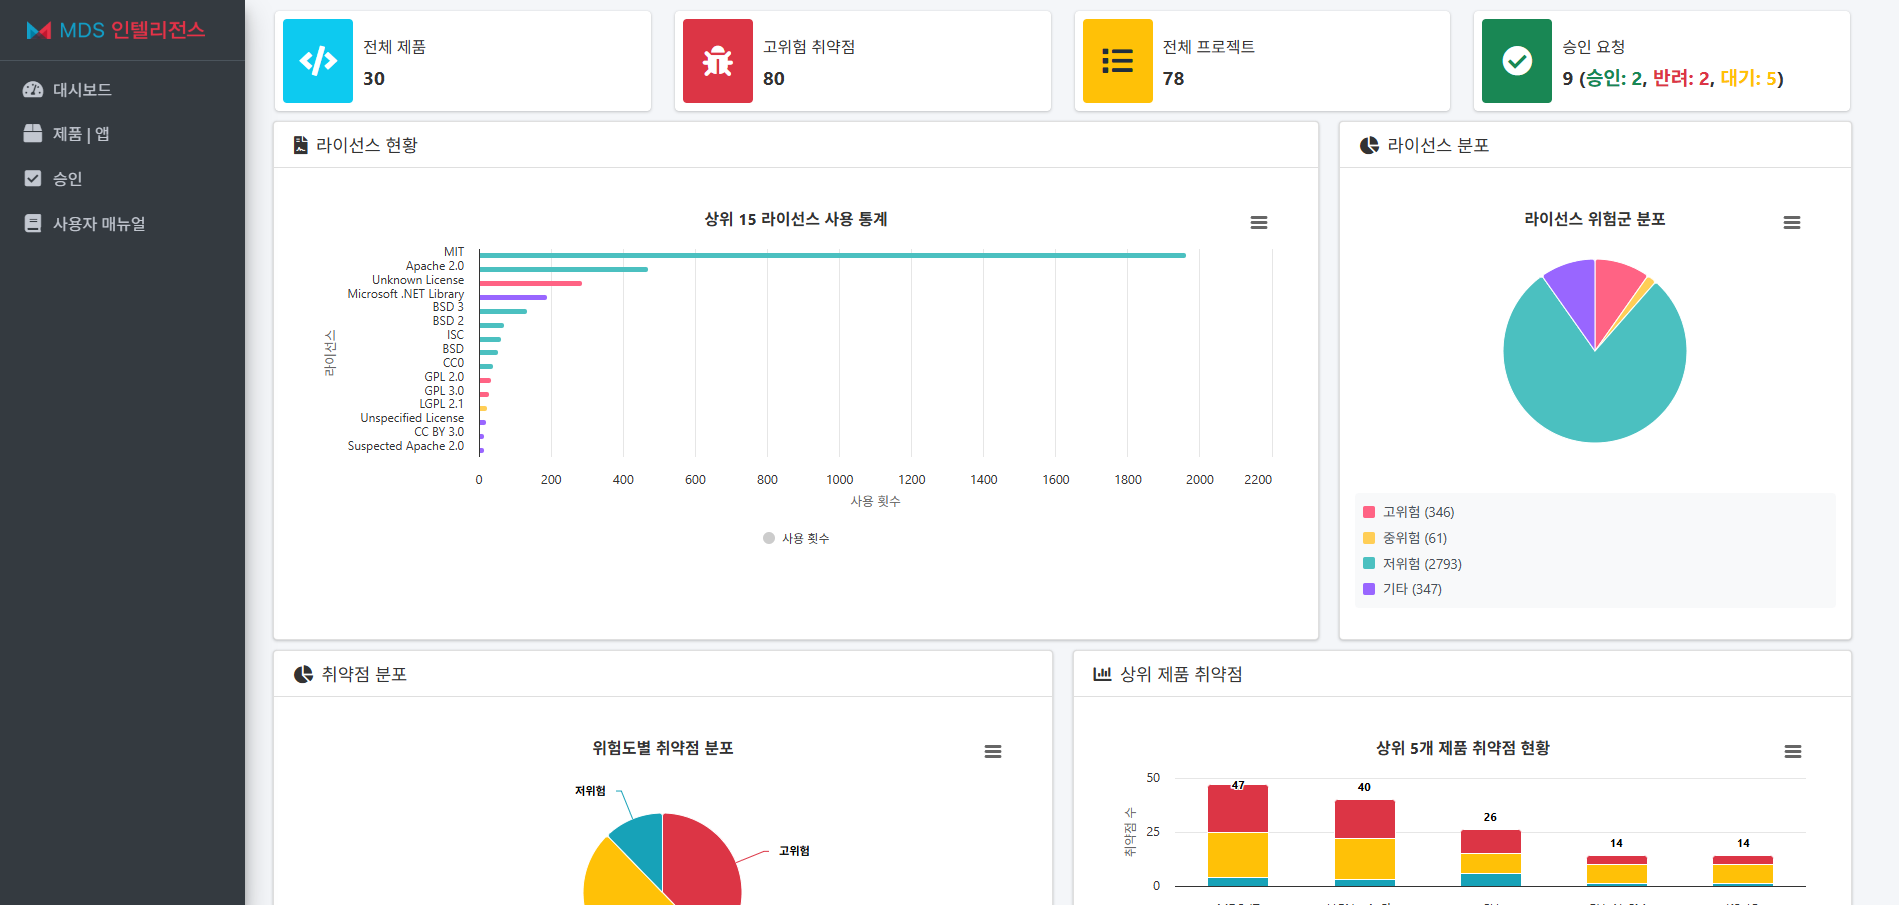
Task: Click the bug icon on 고위험 취약점 card
Action: coord(716,61)
